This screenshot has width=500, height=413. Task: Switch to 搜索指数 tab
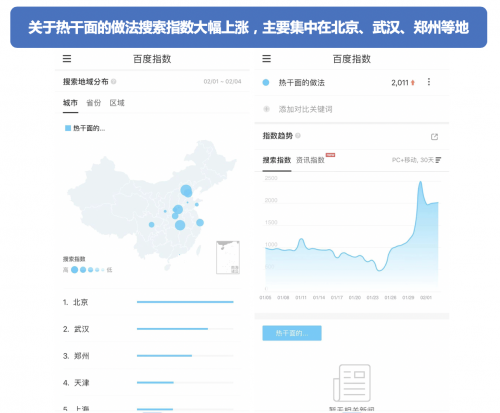pos(277,160)
